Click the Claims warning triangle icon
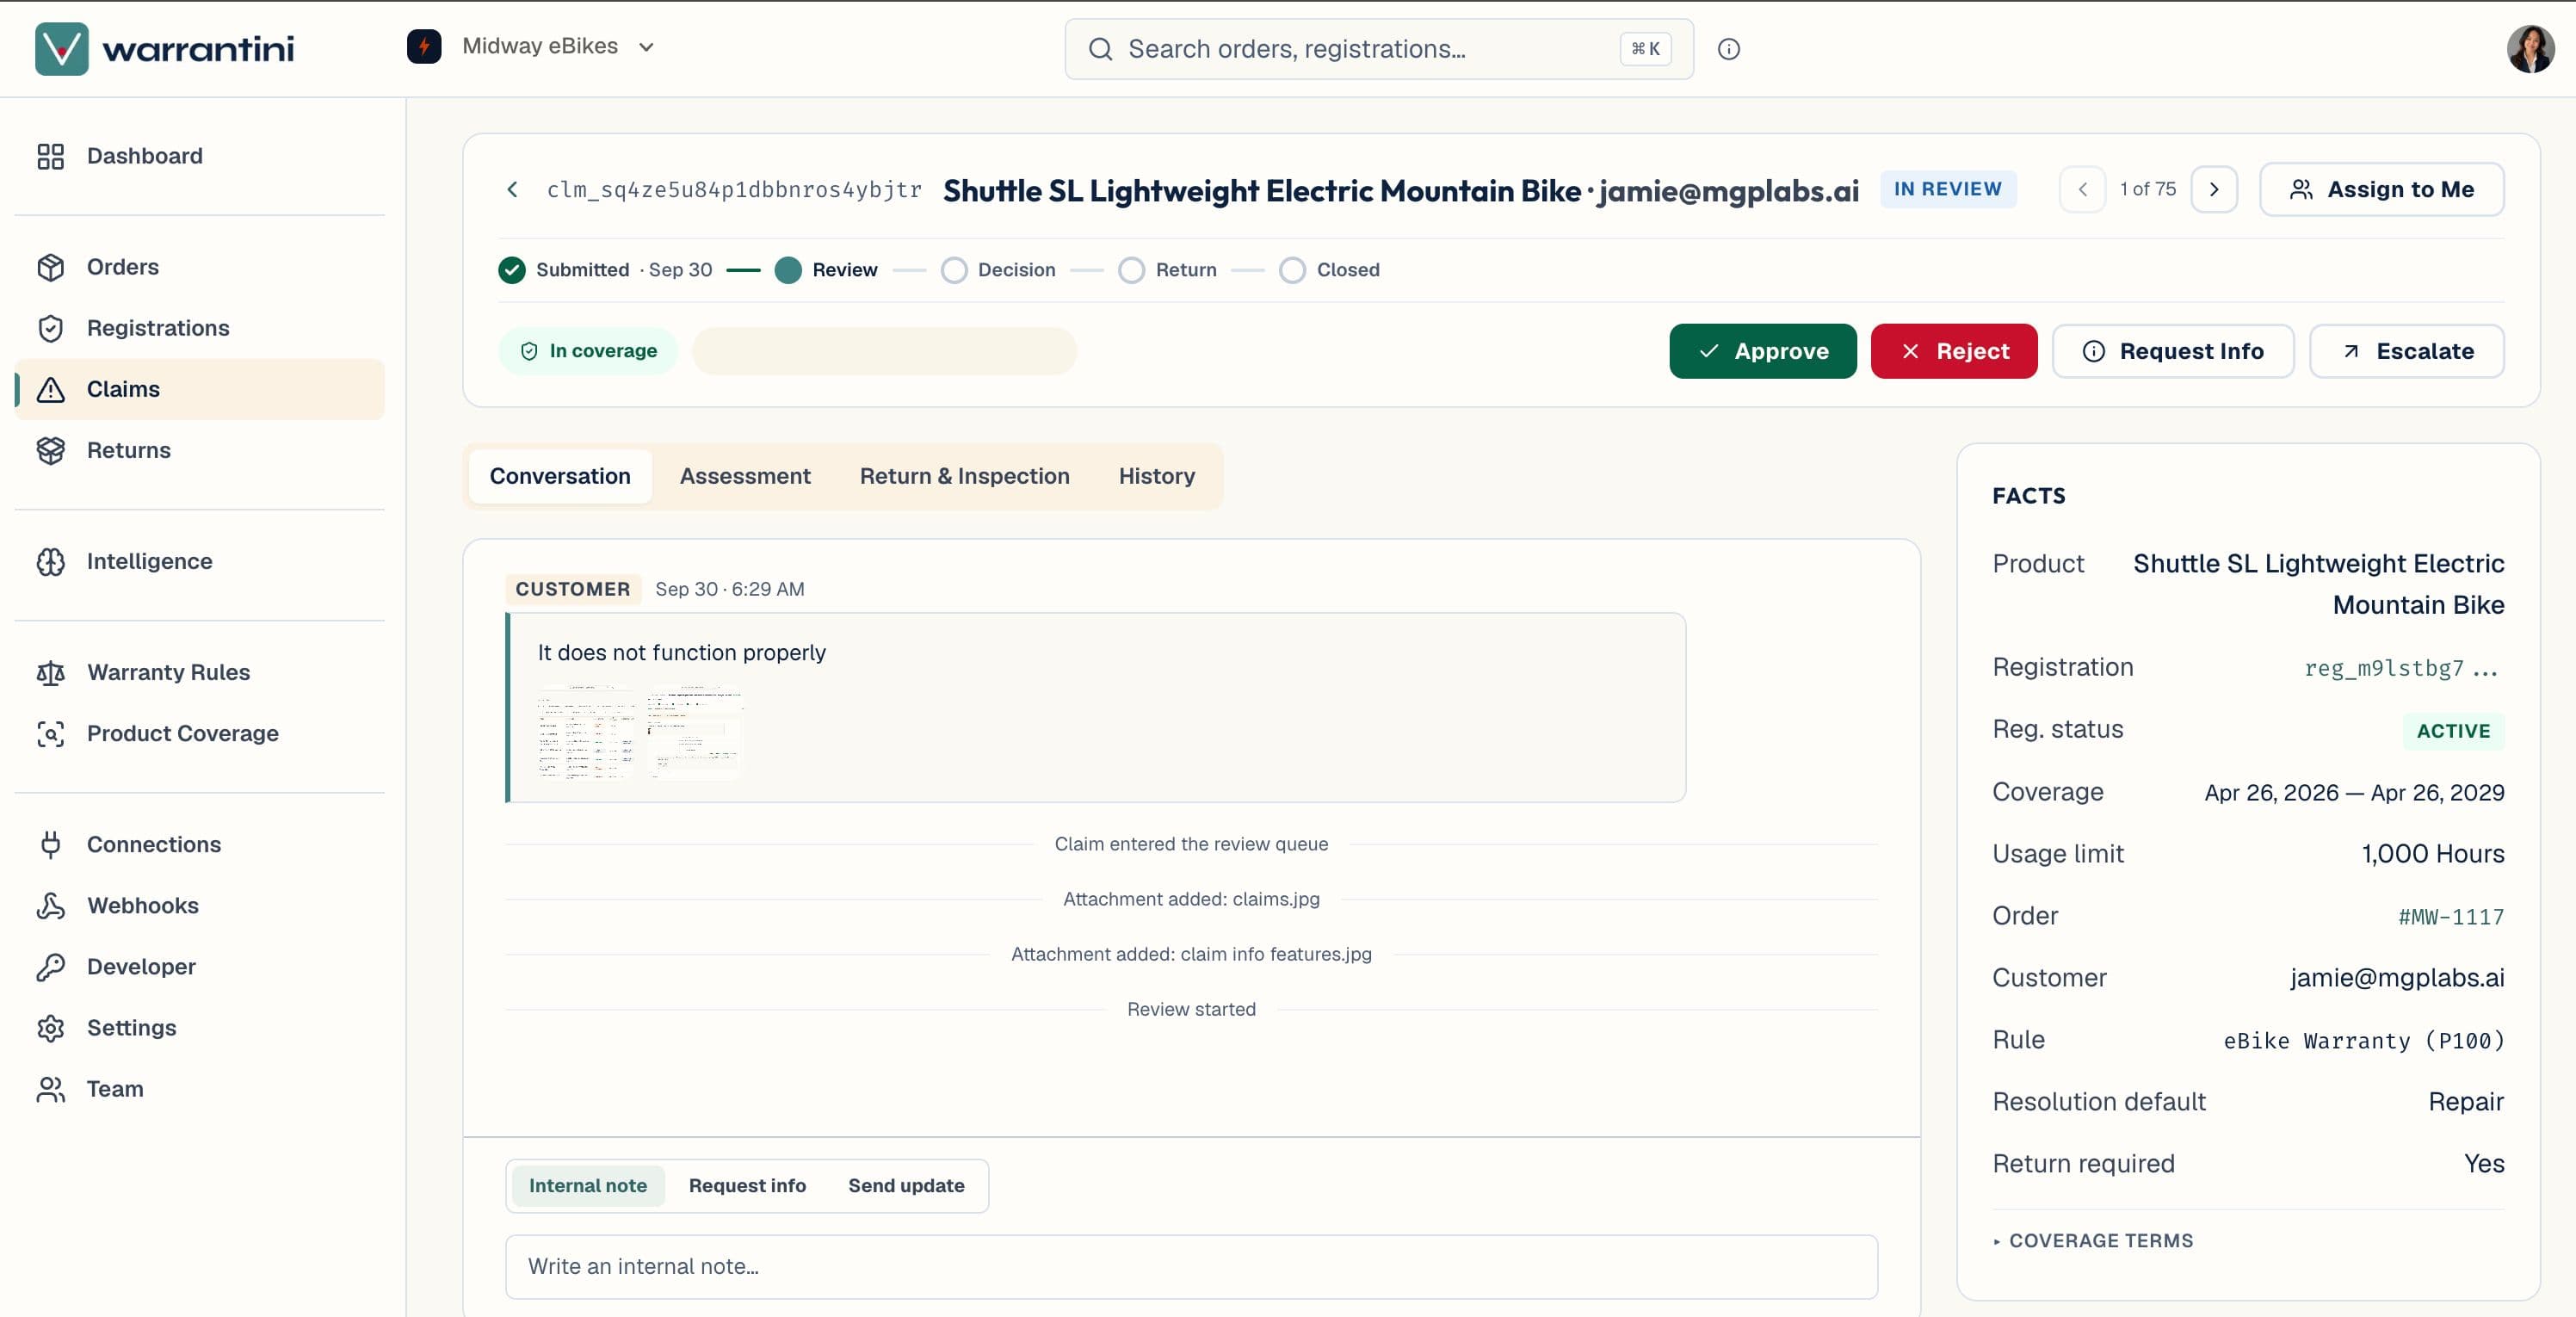 pos(50,389)
